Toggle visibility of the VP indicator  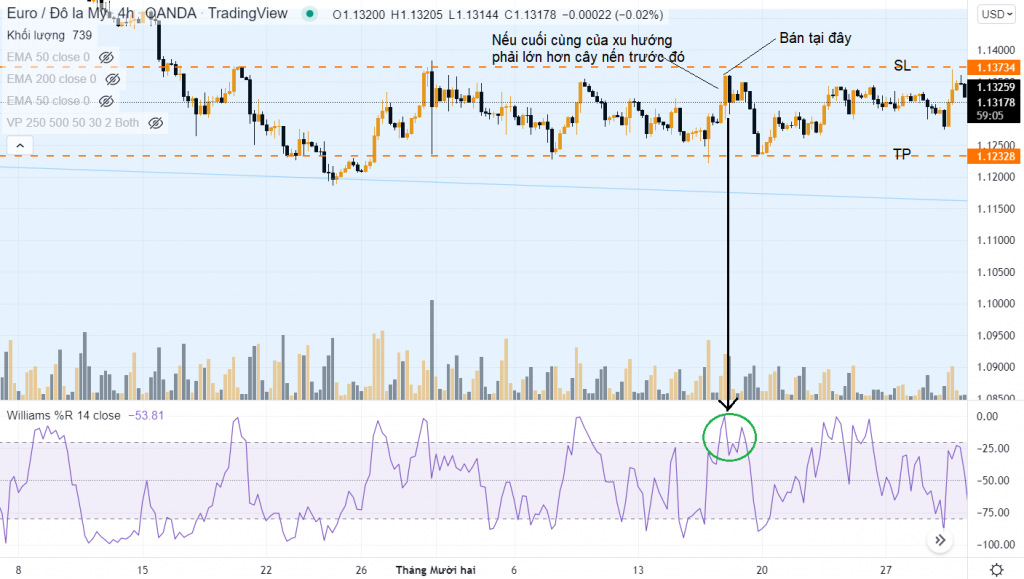click(x=155, y=123)
